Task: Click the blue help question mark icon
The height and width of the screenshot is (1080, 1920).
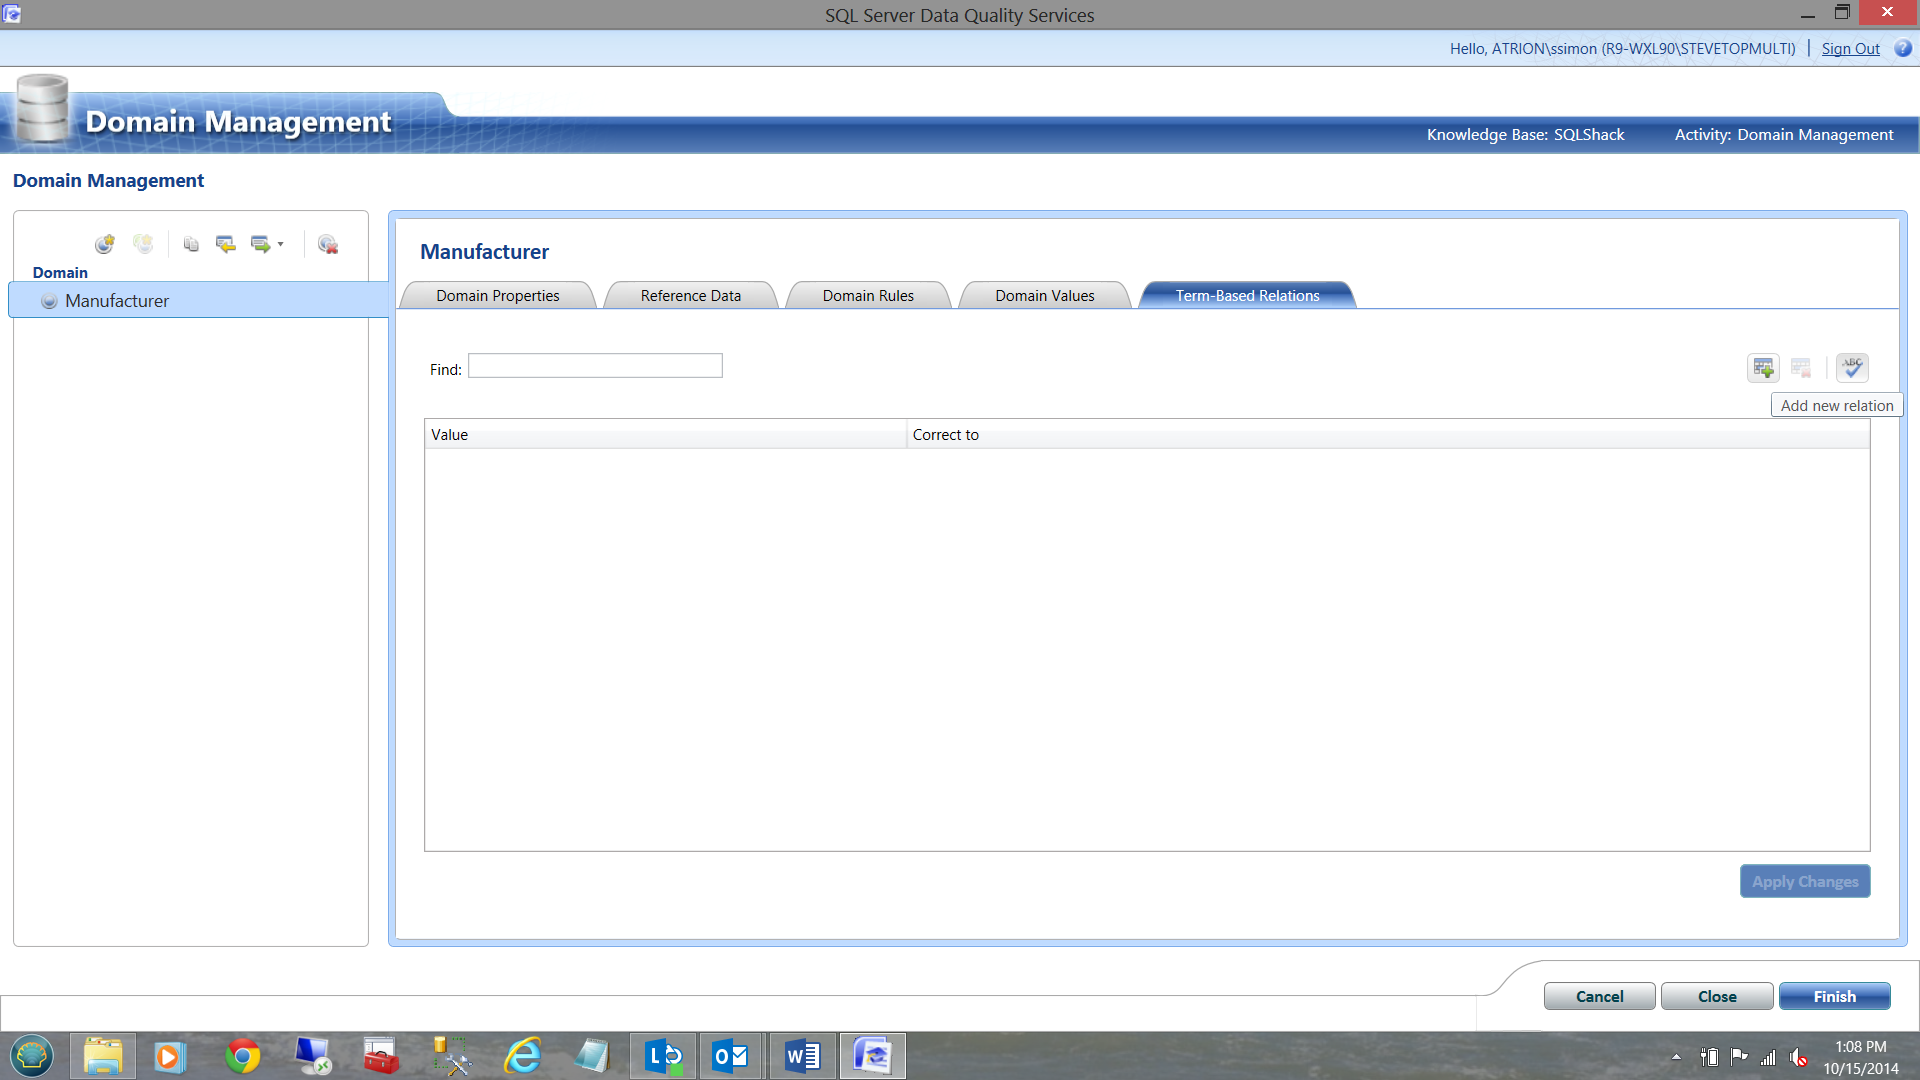Action: point(1903,48)
